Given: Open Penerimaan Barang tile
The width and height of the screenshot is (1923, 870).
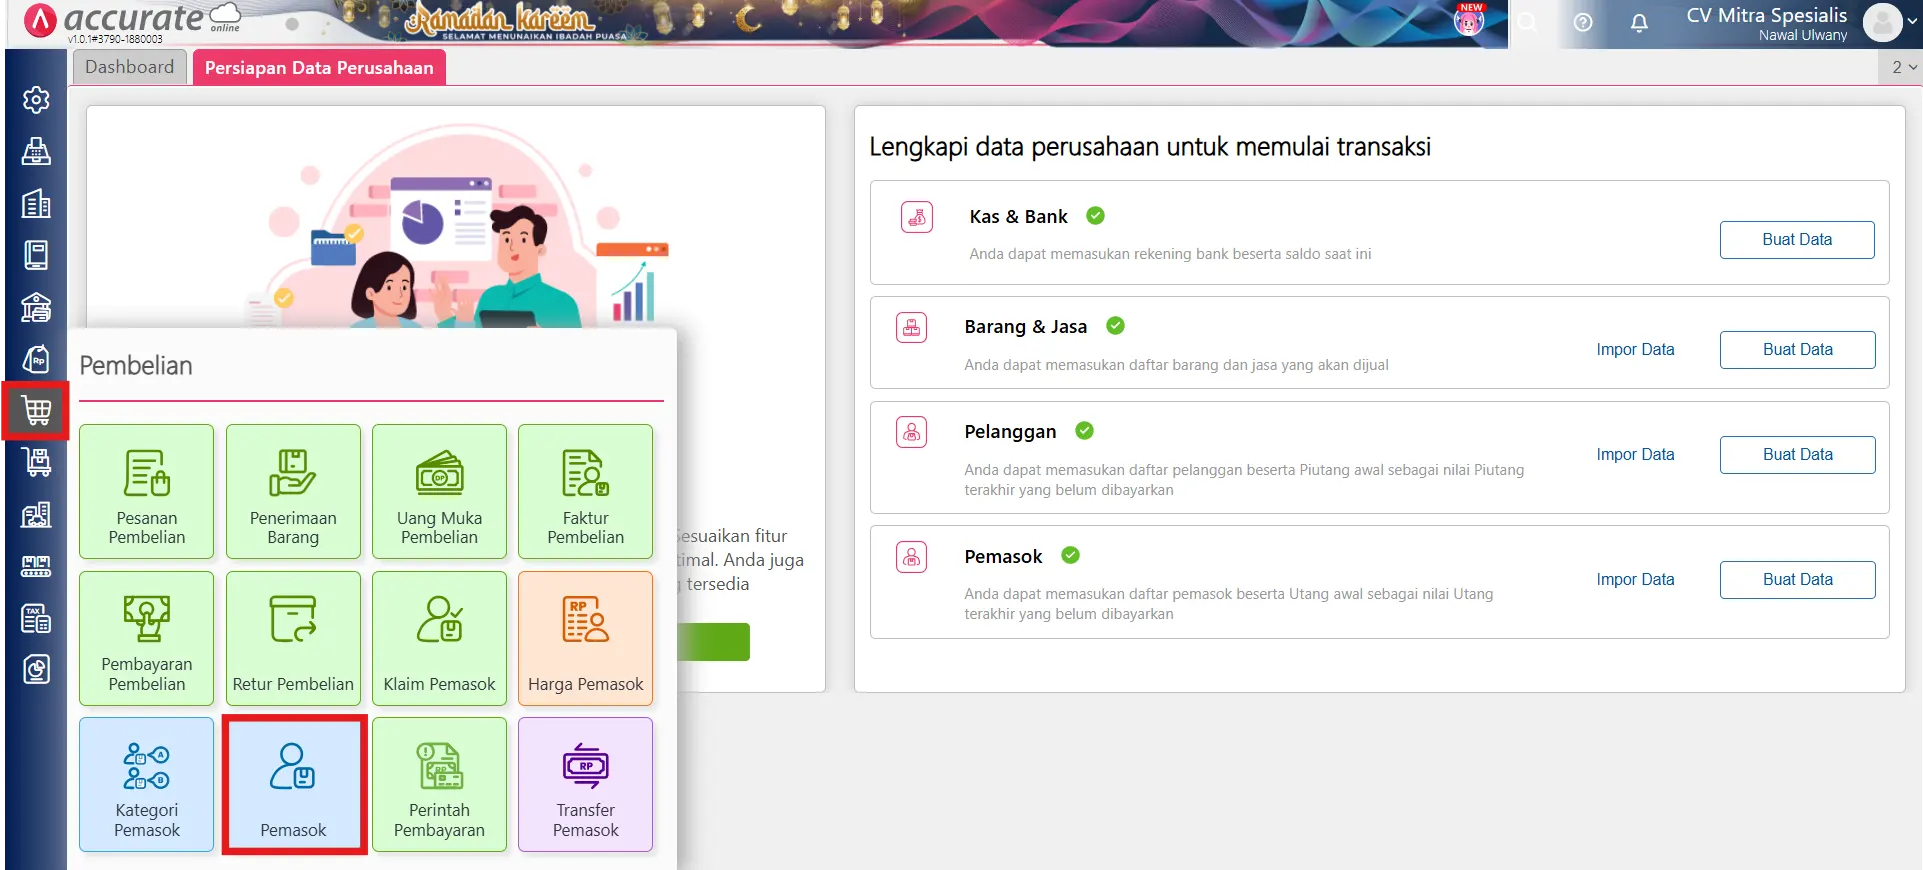Looking at the screenshot, I should click(293, 491).
